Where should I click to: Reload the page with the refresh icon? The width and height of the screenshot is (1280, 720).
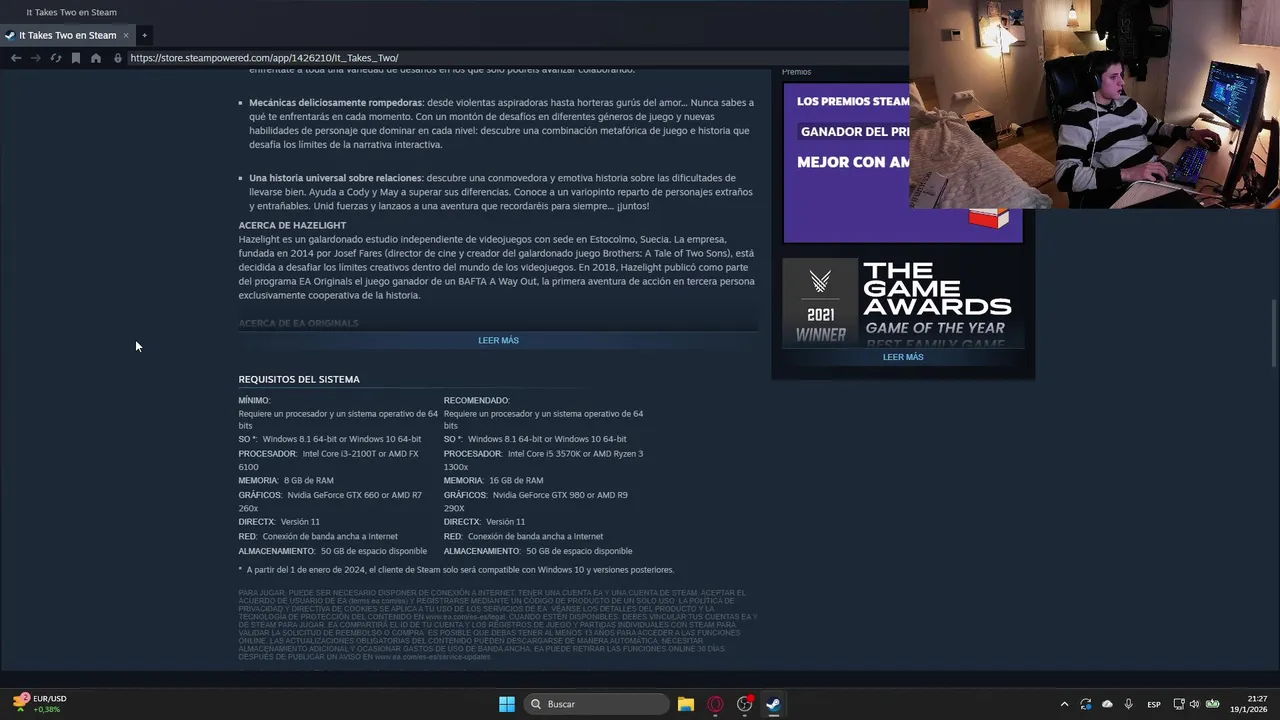point(56,58)
